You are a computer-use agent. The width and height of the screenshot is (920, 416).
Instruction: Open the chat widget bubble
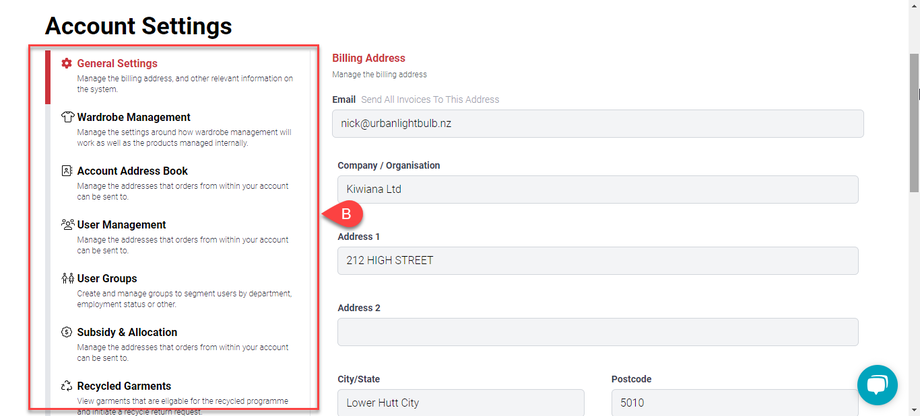click(x=877, y=385)
